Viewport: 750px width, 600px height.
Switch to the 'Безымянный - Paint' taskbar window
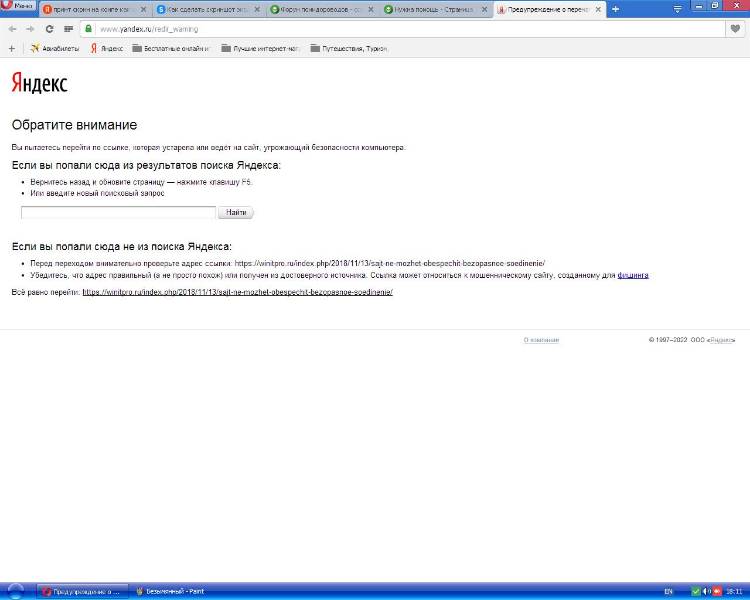point(170,591)
